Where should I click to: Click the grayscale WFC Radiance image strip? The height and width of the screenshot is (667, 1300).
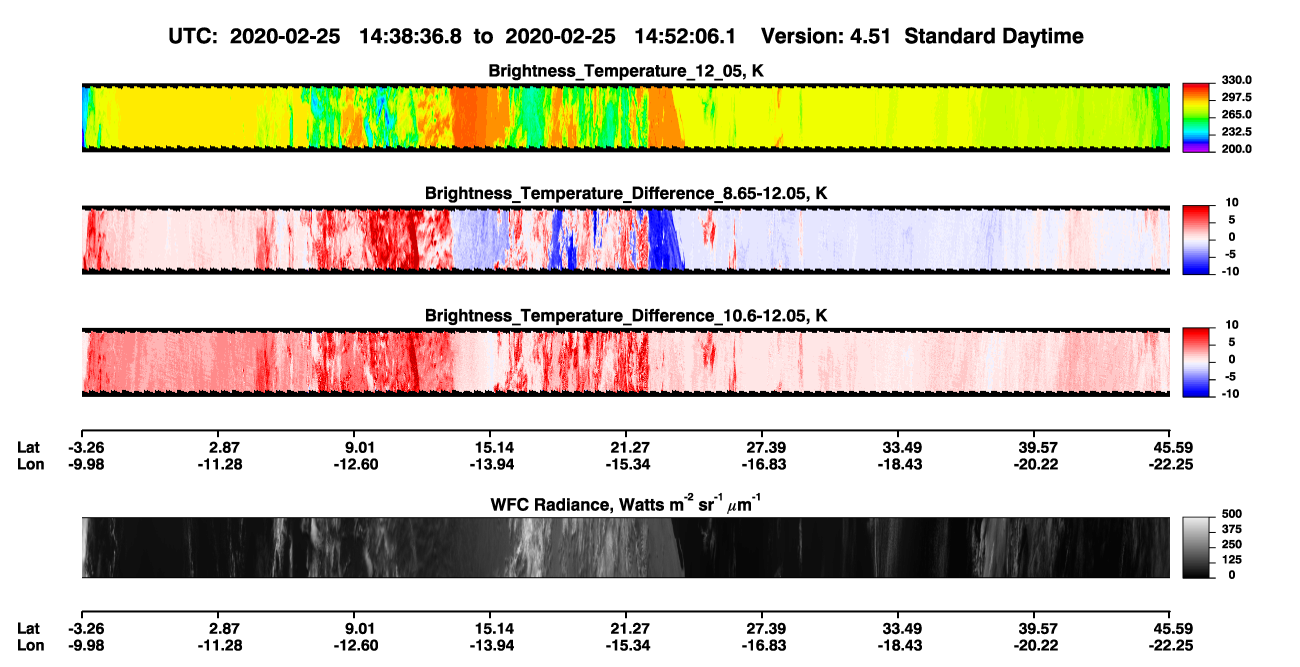625,547
